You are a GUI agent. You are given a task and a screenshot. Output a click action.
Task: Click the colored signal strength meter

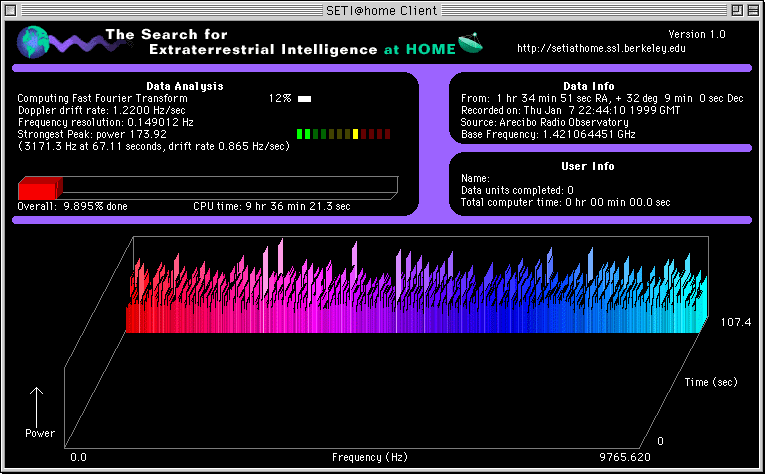343,134
